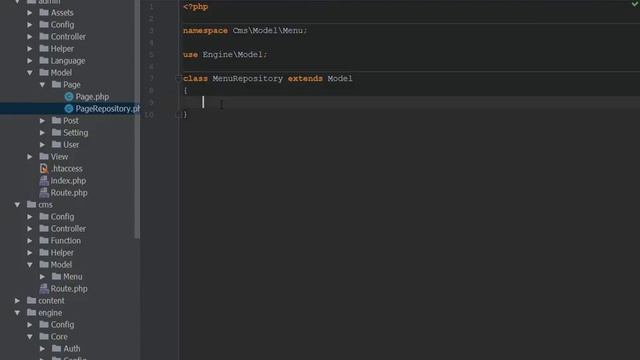Expand the Auth folder arrow
This screenshot has height=360, width=640.
[42, 349]
